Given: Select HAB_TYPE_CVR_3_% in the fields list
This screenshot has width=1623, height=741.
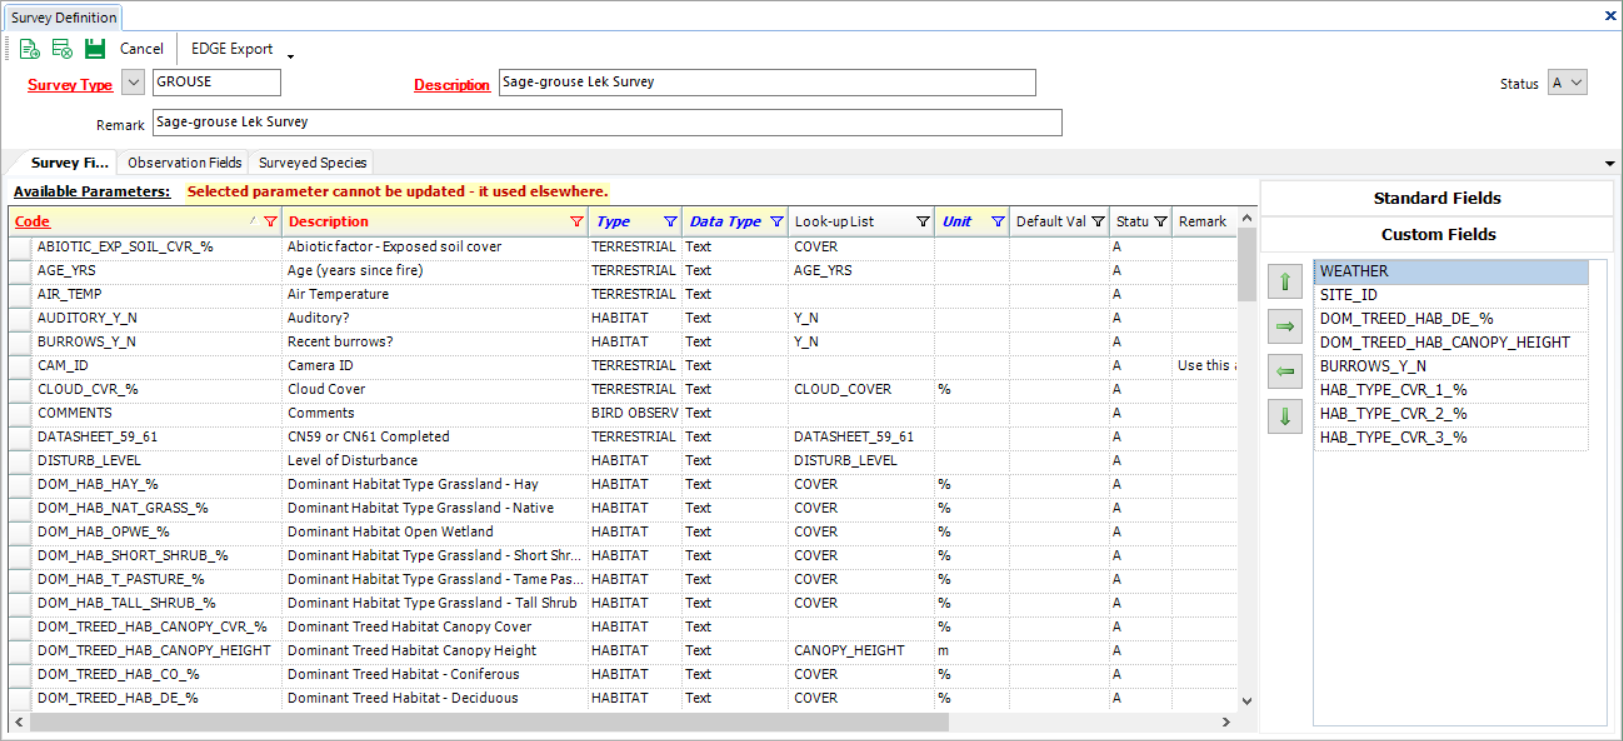Looking at the screenshot, I should 1451,438.
